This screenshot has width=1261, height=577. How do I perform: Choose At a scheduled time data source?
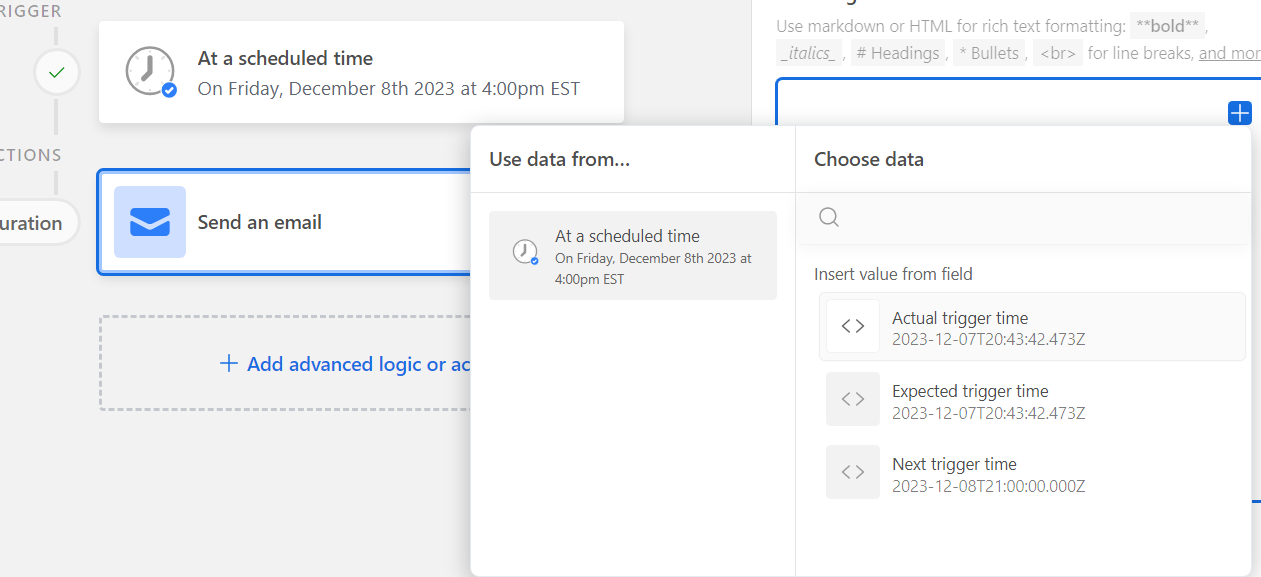click(x=633, y=256)
